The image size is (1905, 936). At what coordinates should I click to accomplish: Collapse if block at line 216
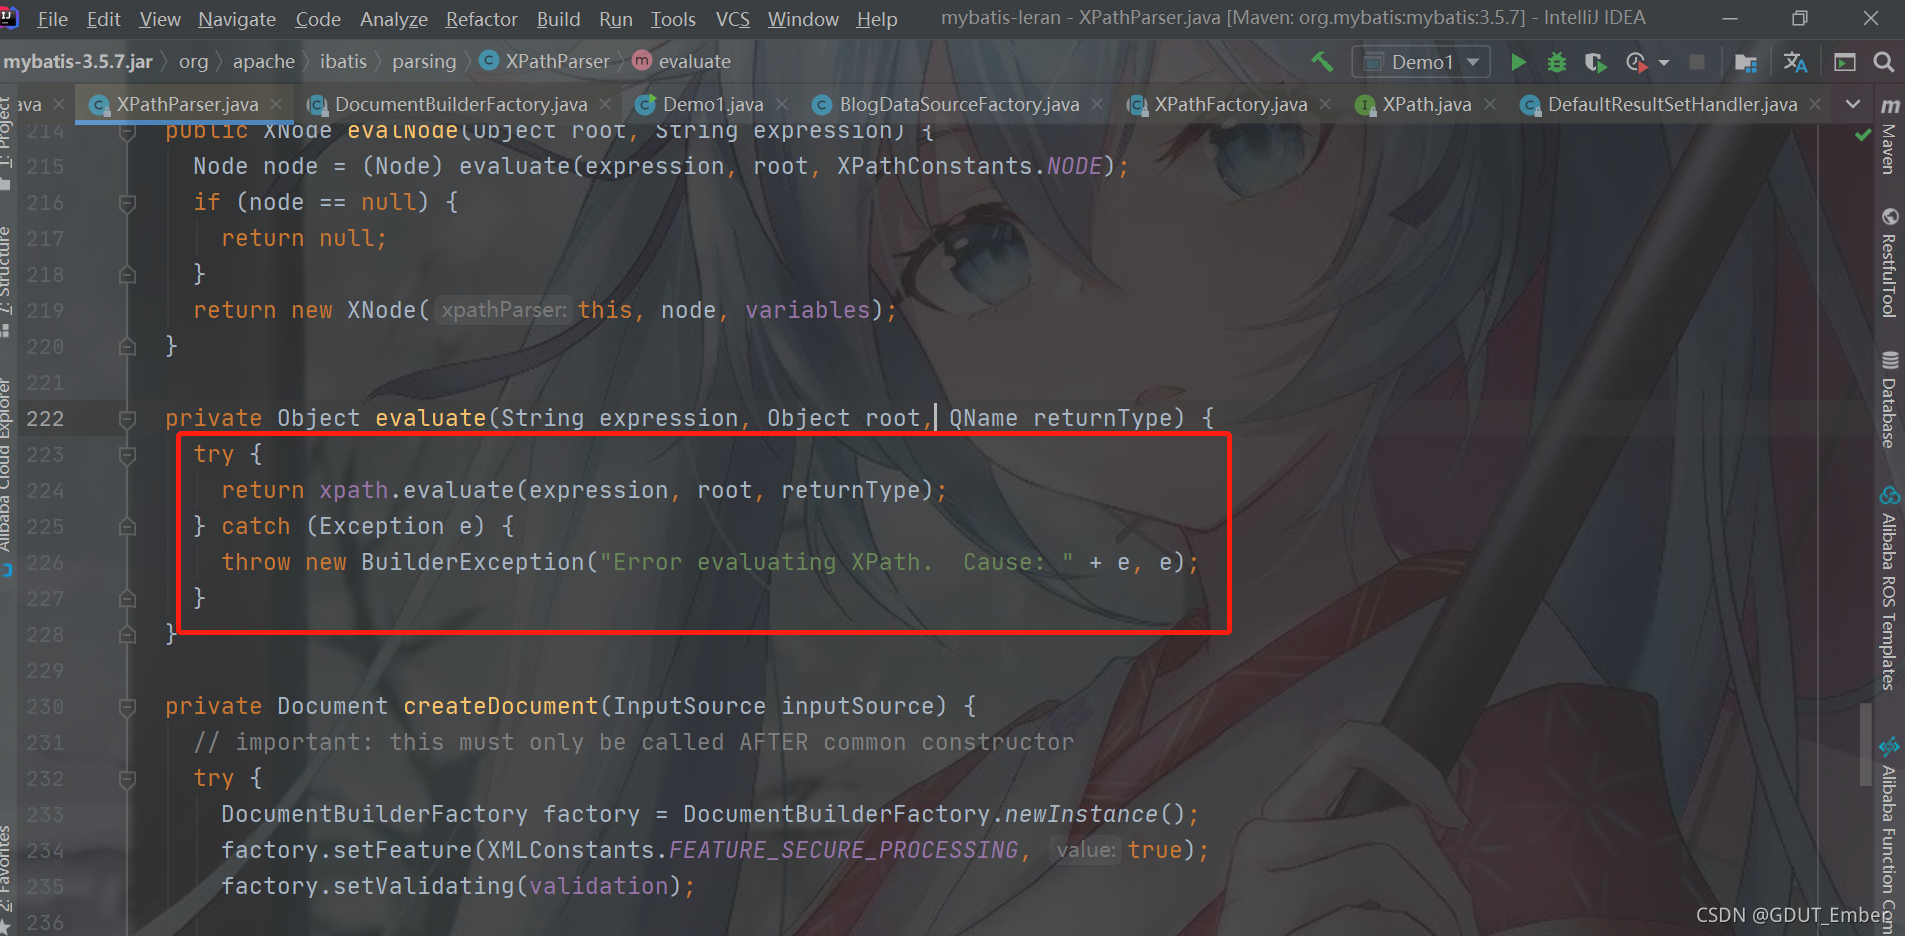point(127,203)
